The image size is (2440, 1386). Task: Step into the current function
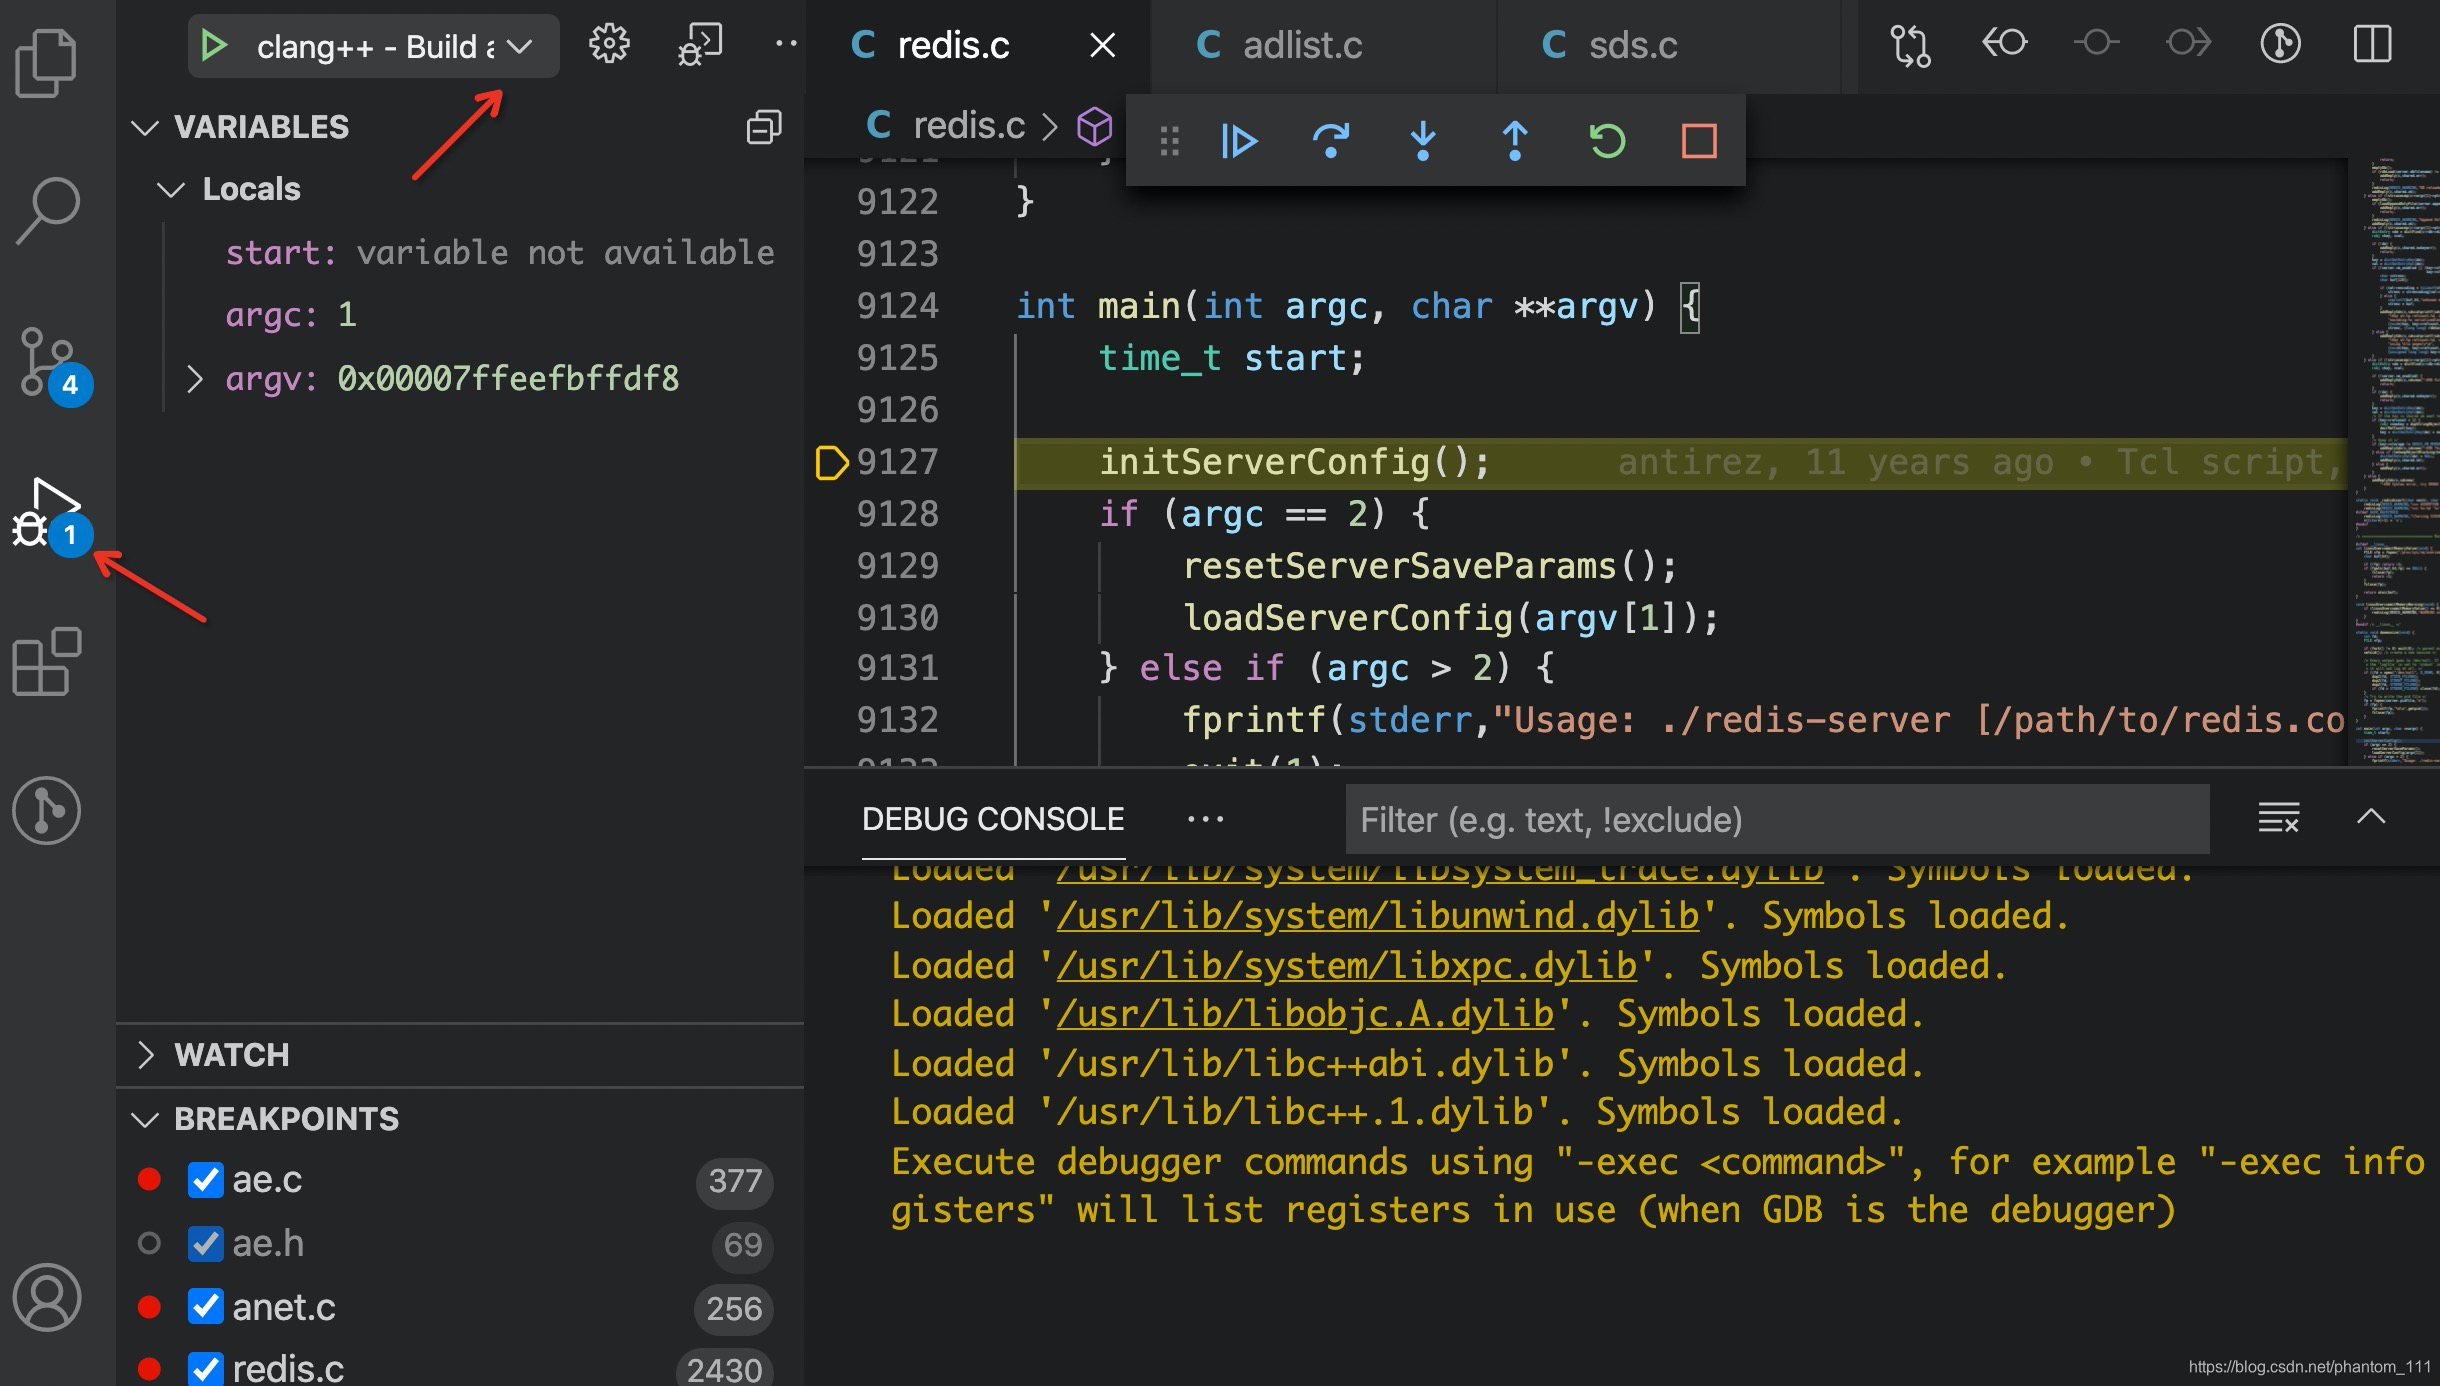pos(1423,141)
